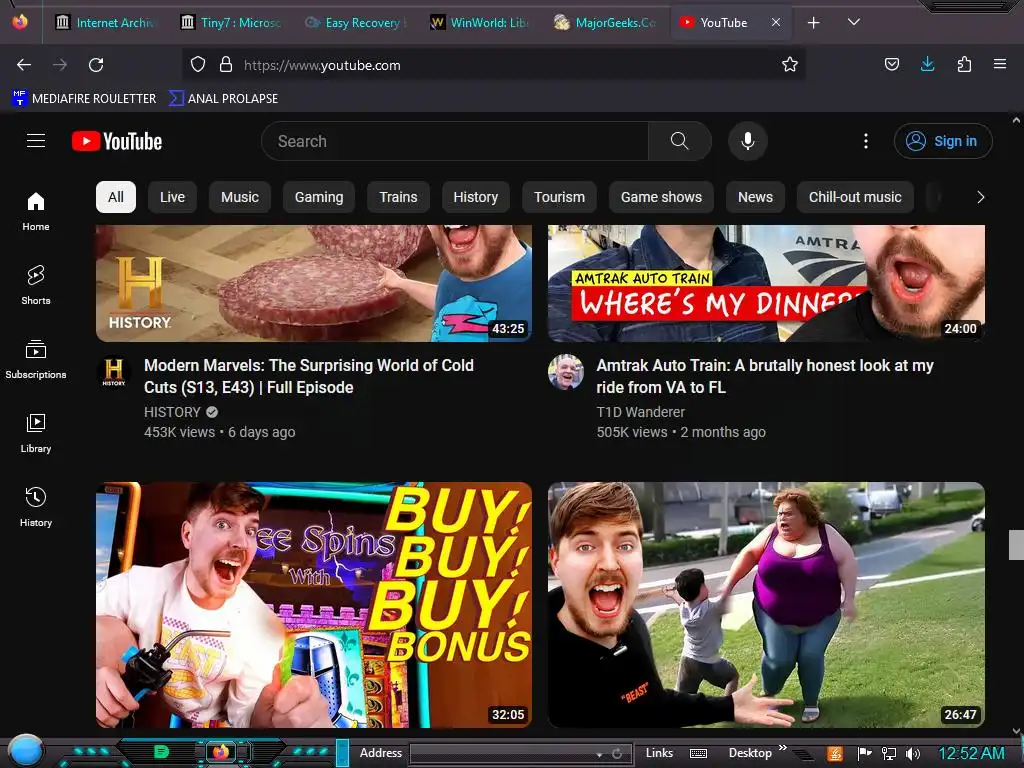
Task: Go back one page in browser
Action: (x=24, y=65)
